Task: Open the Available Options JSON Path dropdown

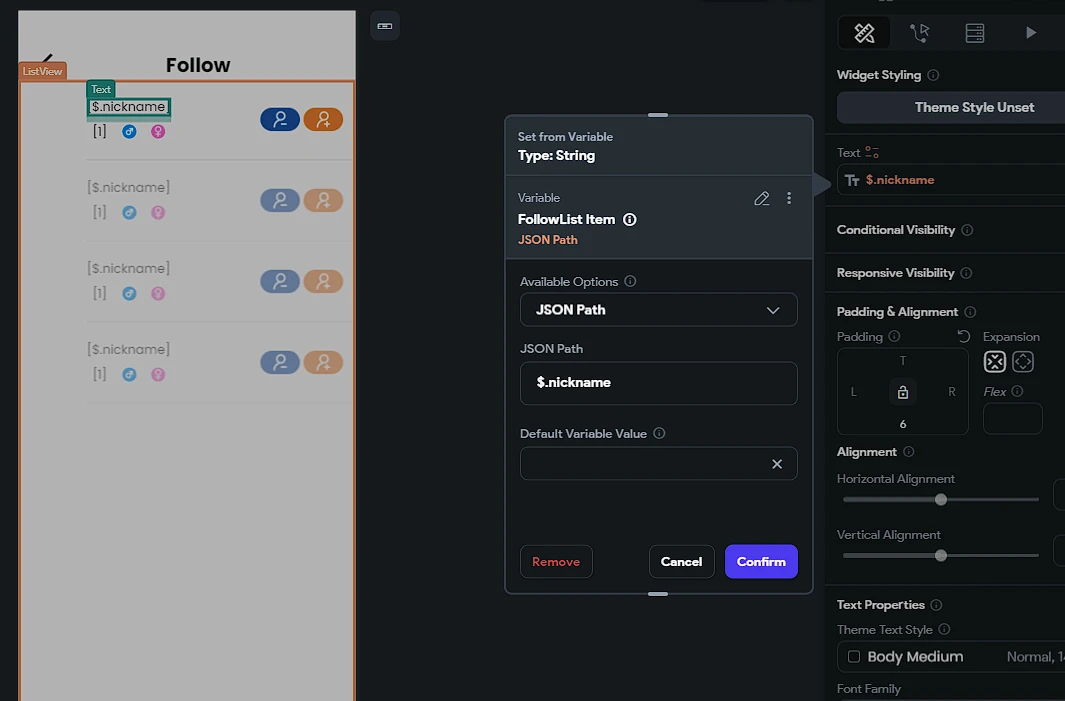Action: (x=658, y=310)
